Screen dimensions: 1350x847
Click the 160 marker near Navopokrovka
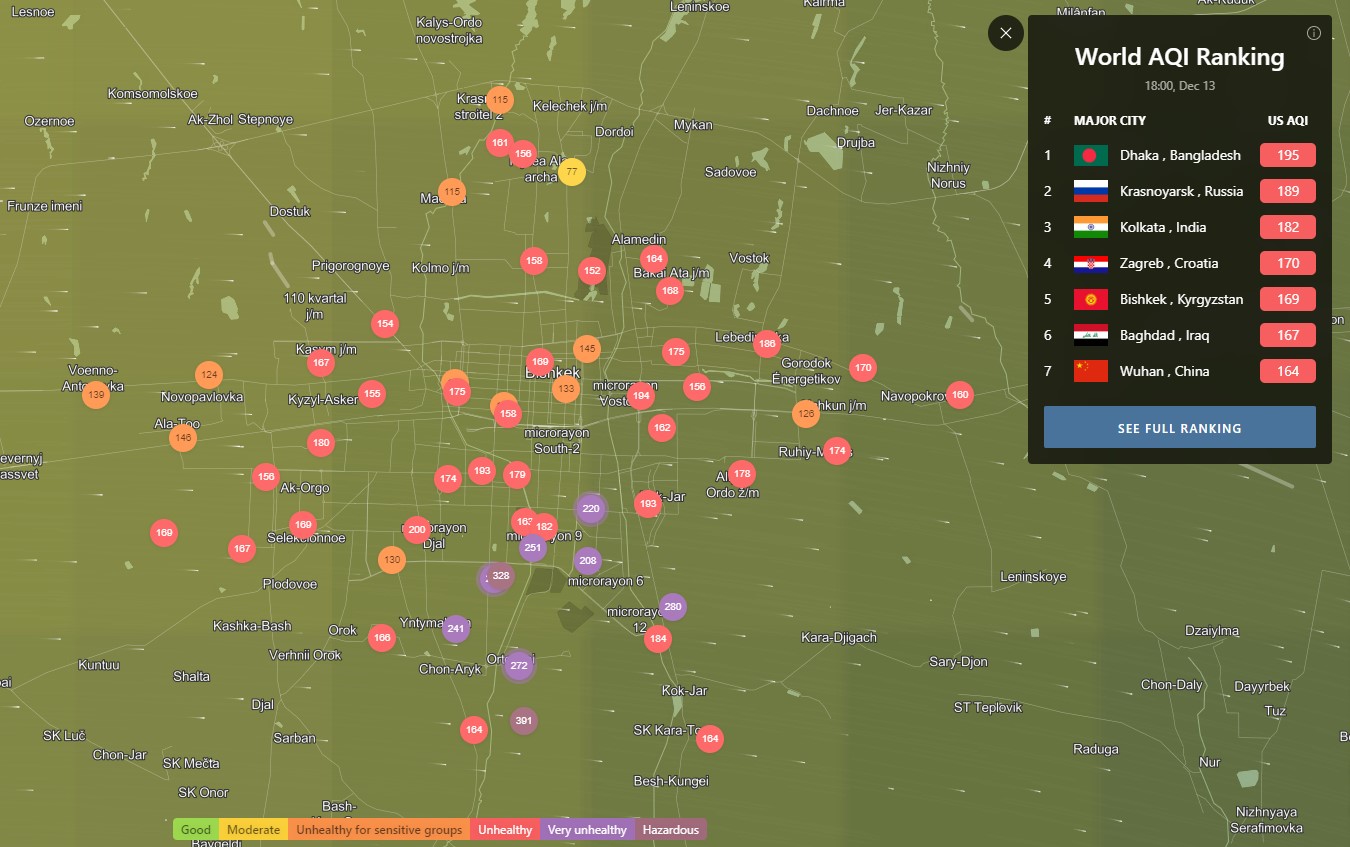point(960,395)
